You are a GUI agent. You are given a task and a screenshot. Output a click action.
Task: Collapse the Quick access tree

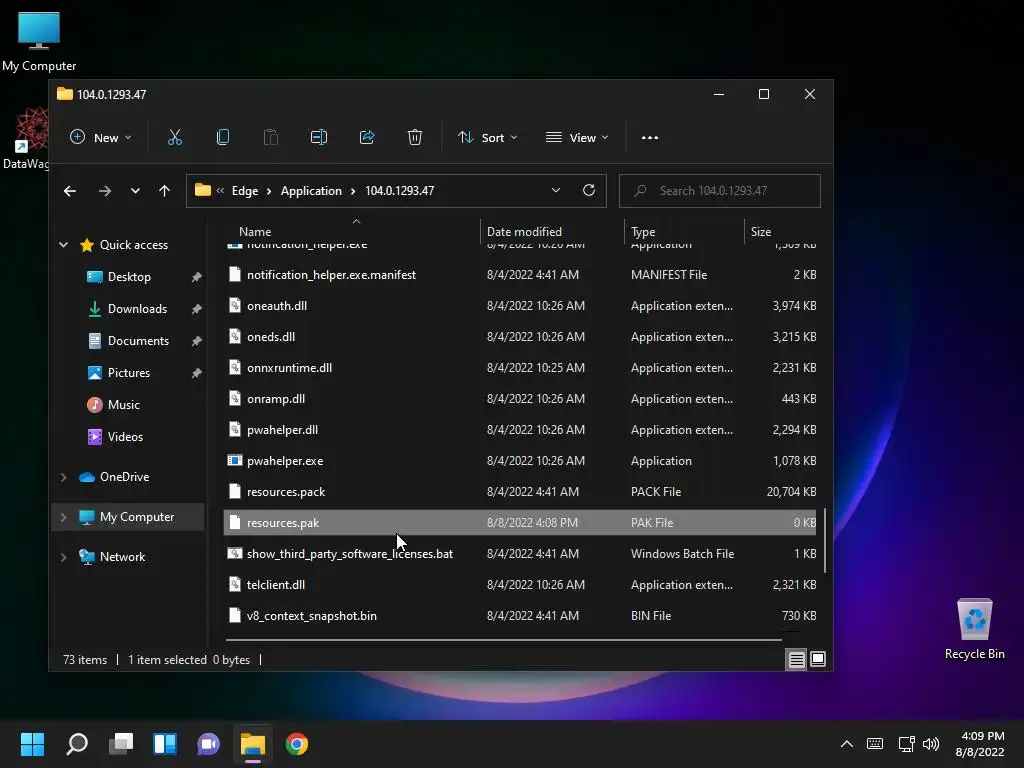[63, 245]
